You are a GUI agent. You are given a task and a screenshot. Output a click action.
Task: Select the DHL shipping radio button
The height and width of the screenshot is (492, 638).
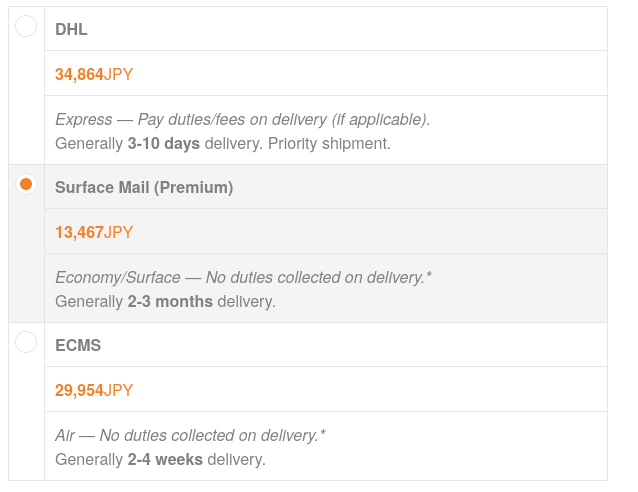(26, 26)
